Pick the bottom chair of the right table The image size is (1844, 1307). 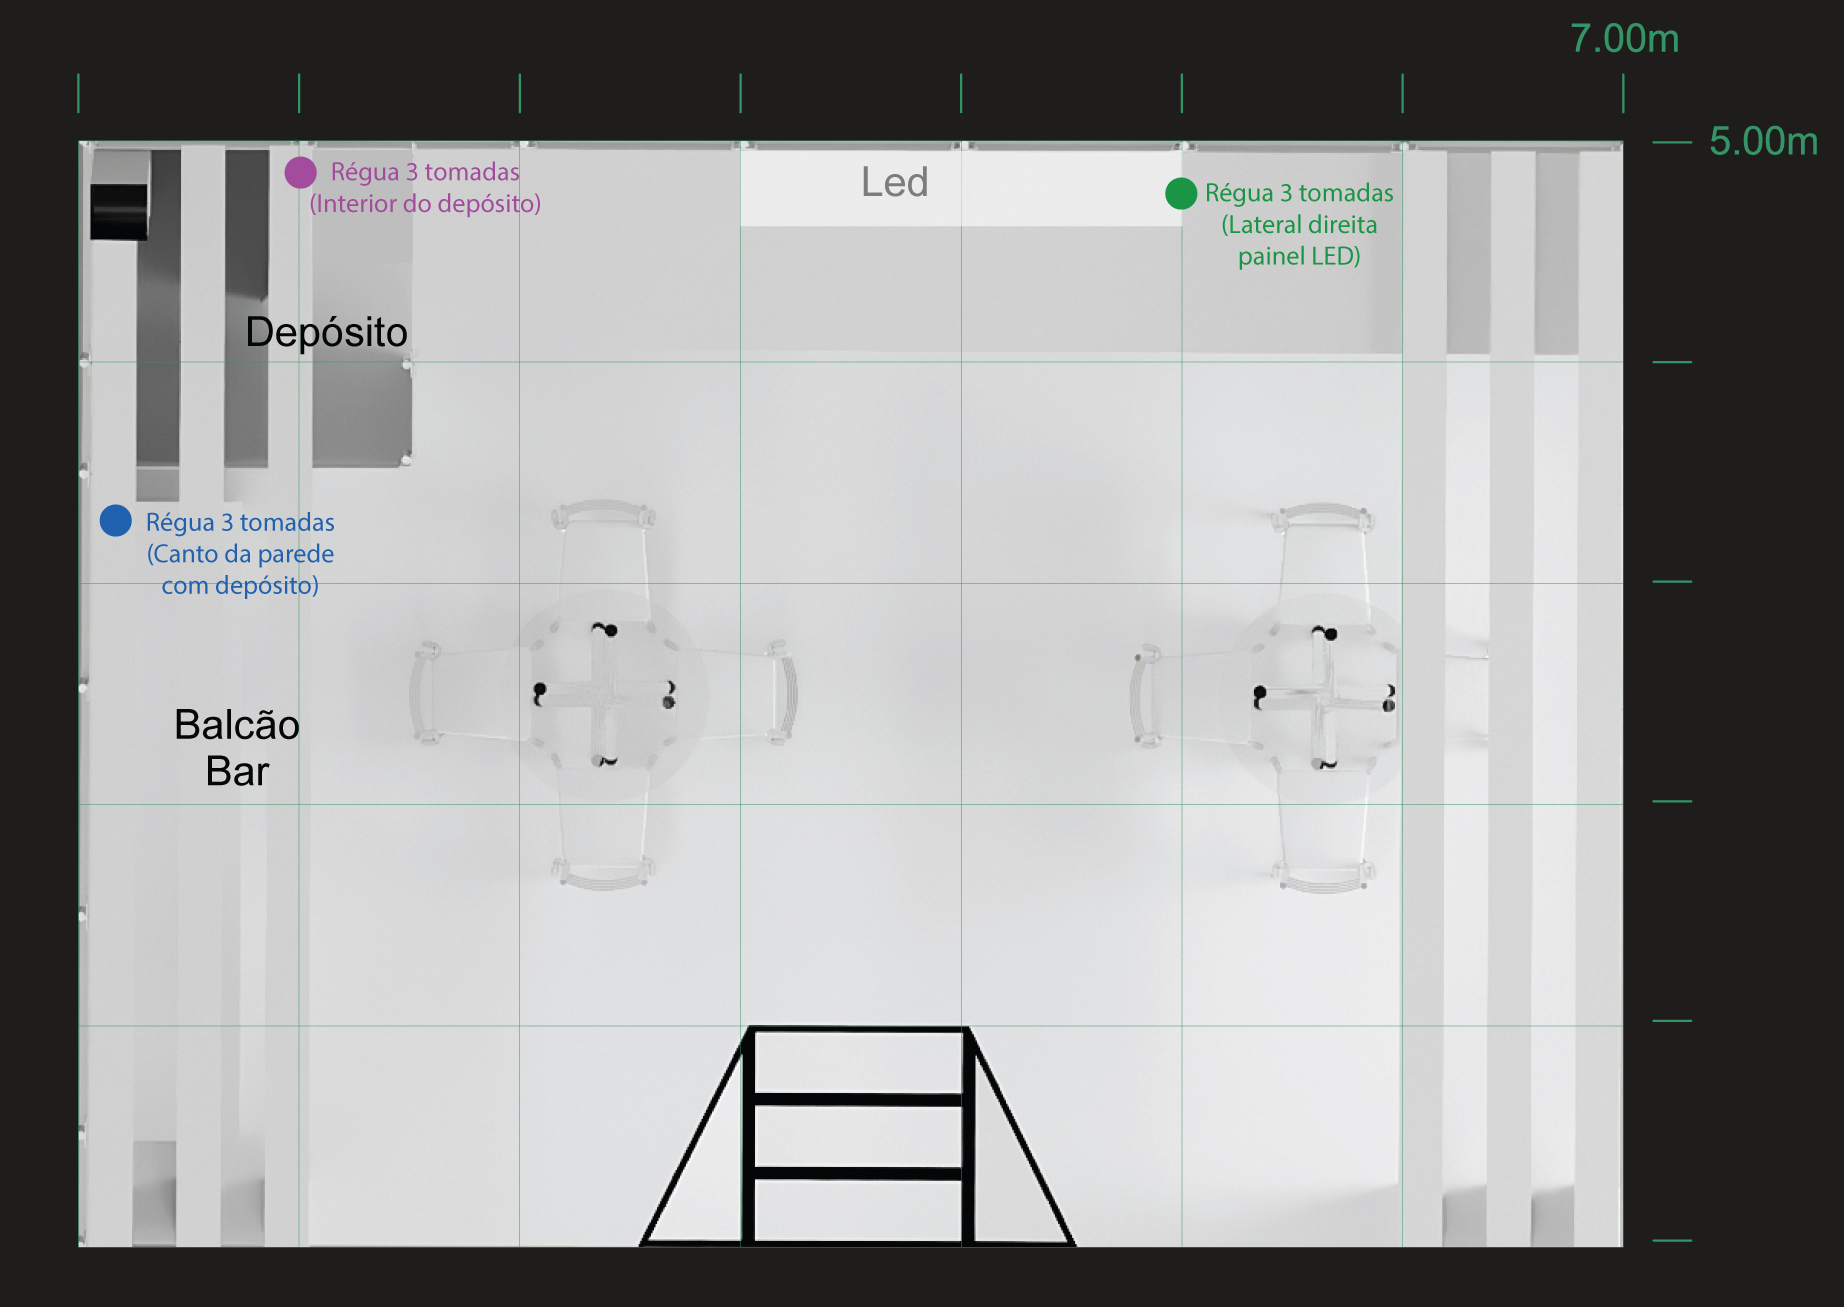click(x=1322, y=845)
